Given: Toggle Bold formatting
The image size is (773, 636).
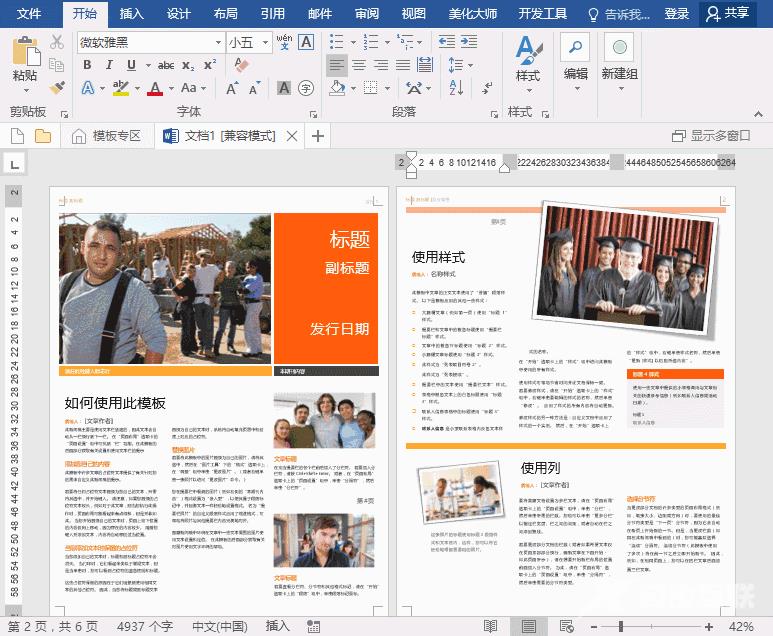Looking at the screenshot, I should pyautogui.click(x=87, y=65).
